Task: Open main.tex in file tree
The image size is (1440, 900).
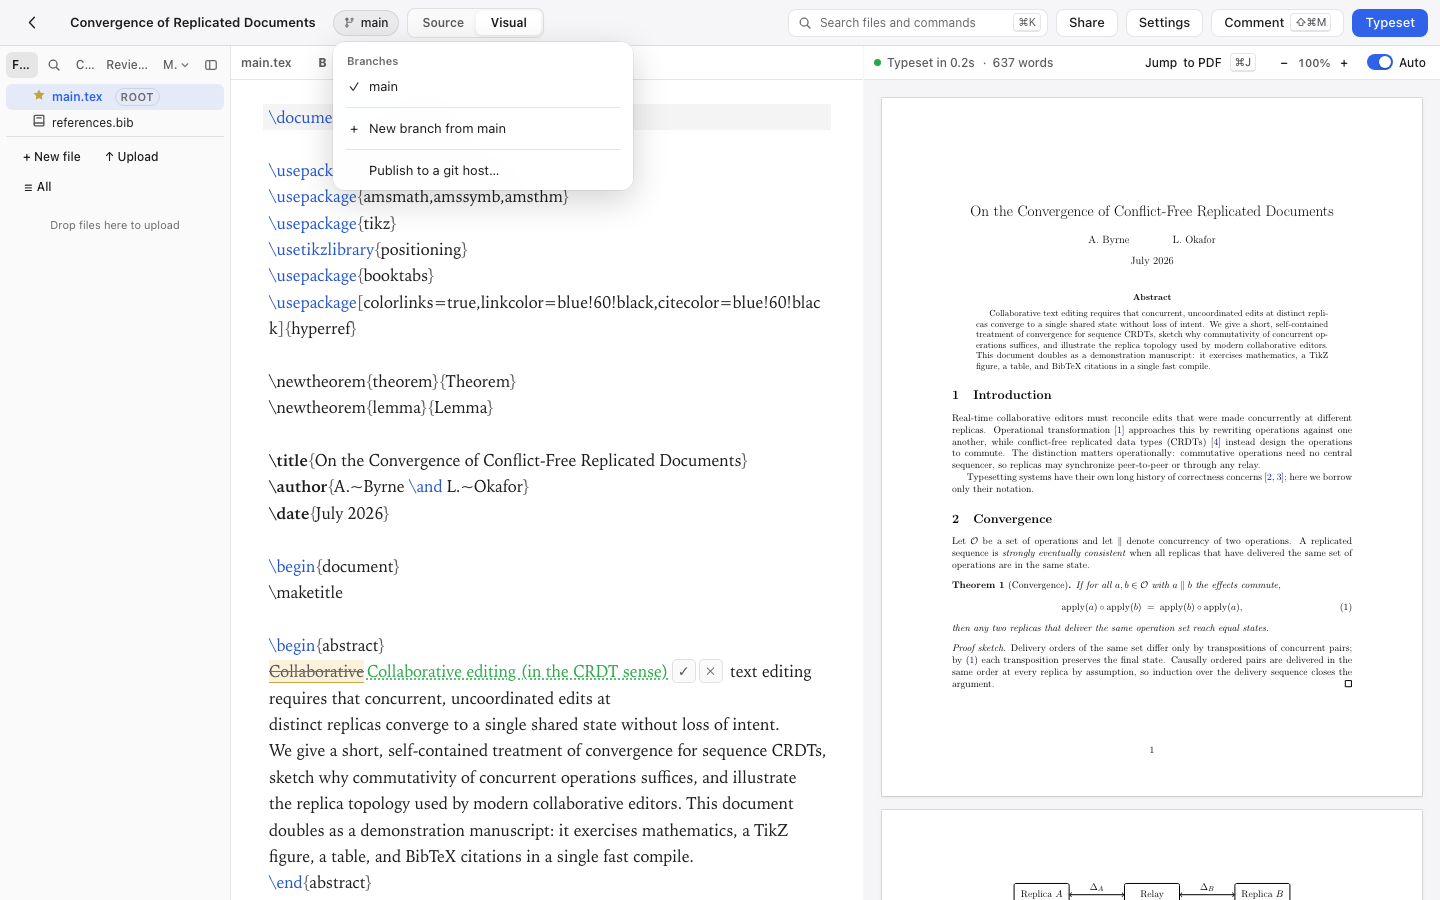Action: tap(115, 97)
